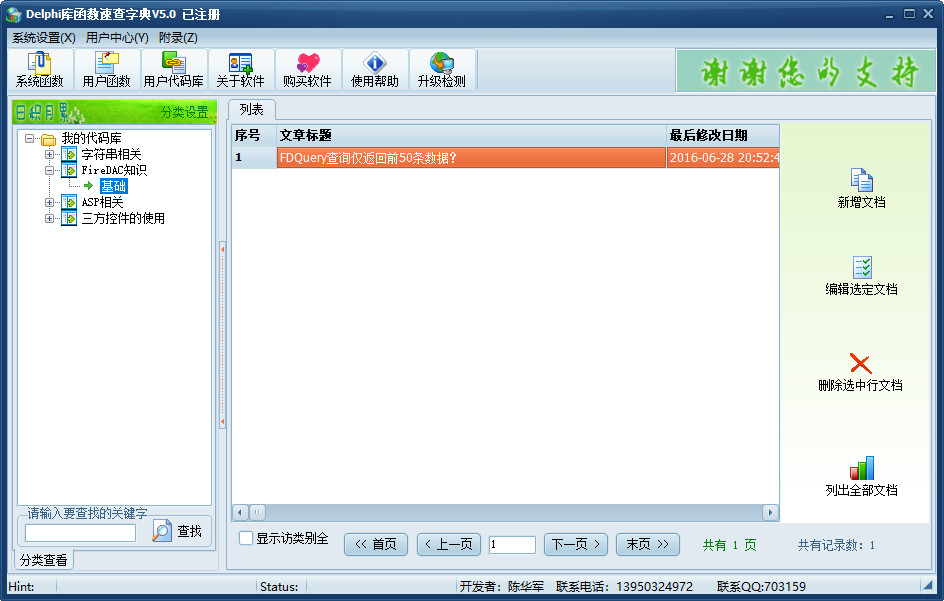Screen dimensions: 944x601
Task: Click the 列出全部文档 bar chart icon
Action: coord(862,468)
